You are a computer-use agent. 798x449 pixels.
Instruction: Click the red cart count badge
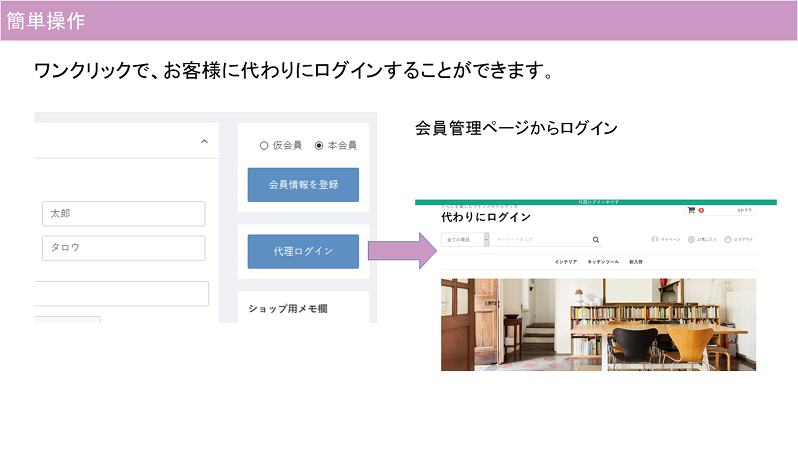pos(701,210)
